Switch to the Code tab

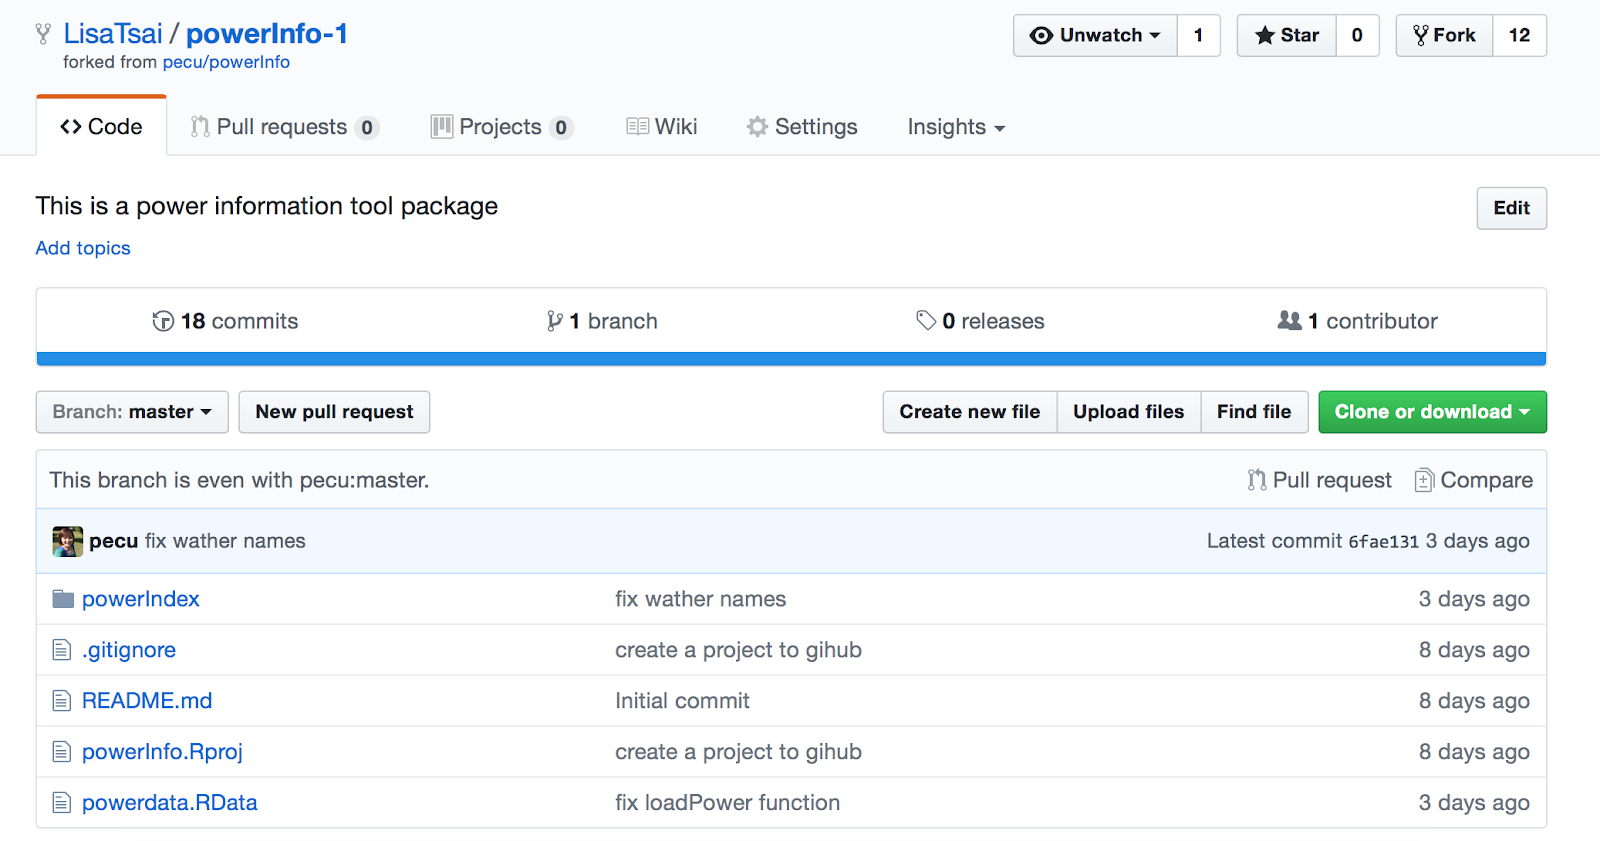tap(101, 126)
